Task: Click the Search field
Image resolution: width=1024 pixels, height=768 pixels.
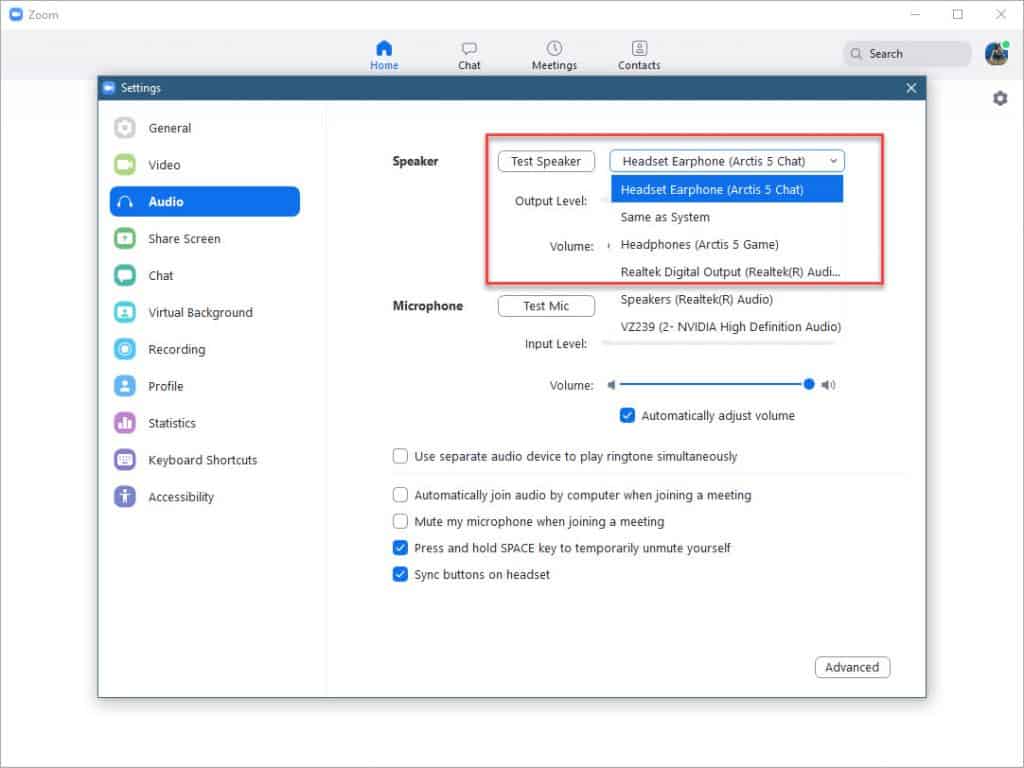Action: (905, 53)
